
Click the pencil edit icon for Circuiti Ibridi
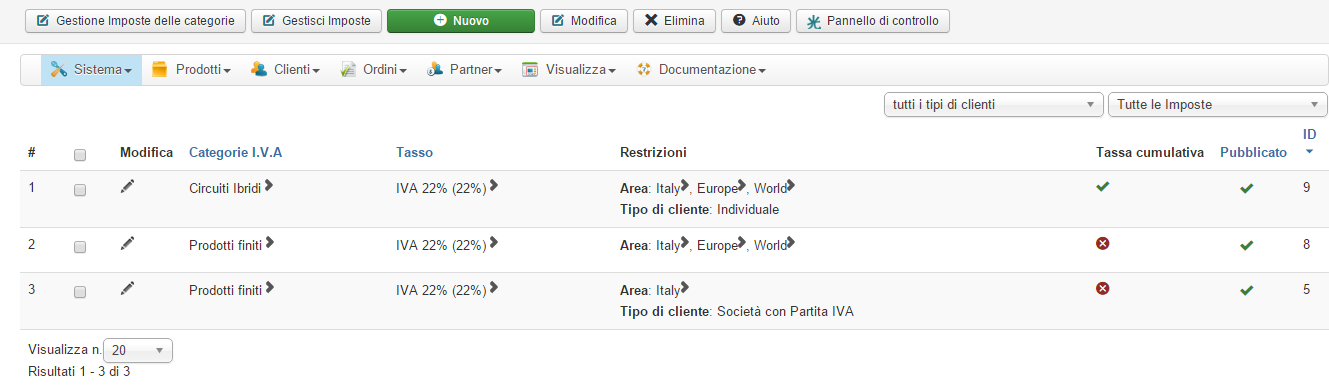point(127,186)
